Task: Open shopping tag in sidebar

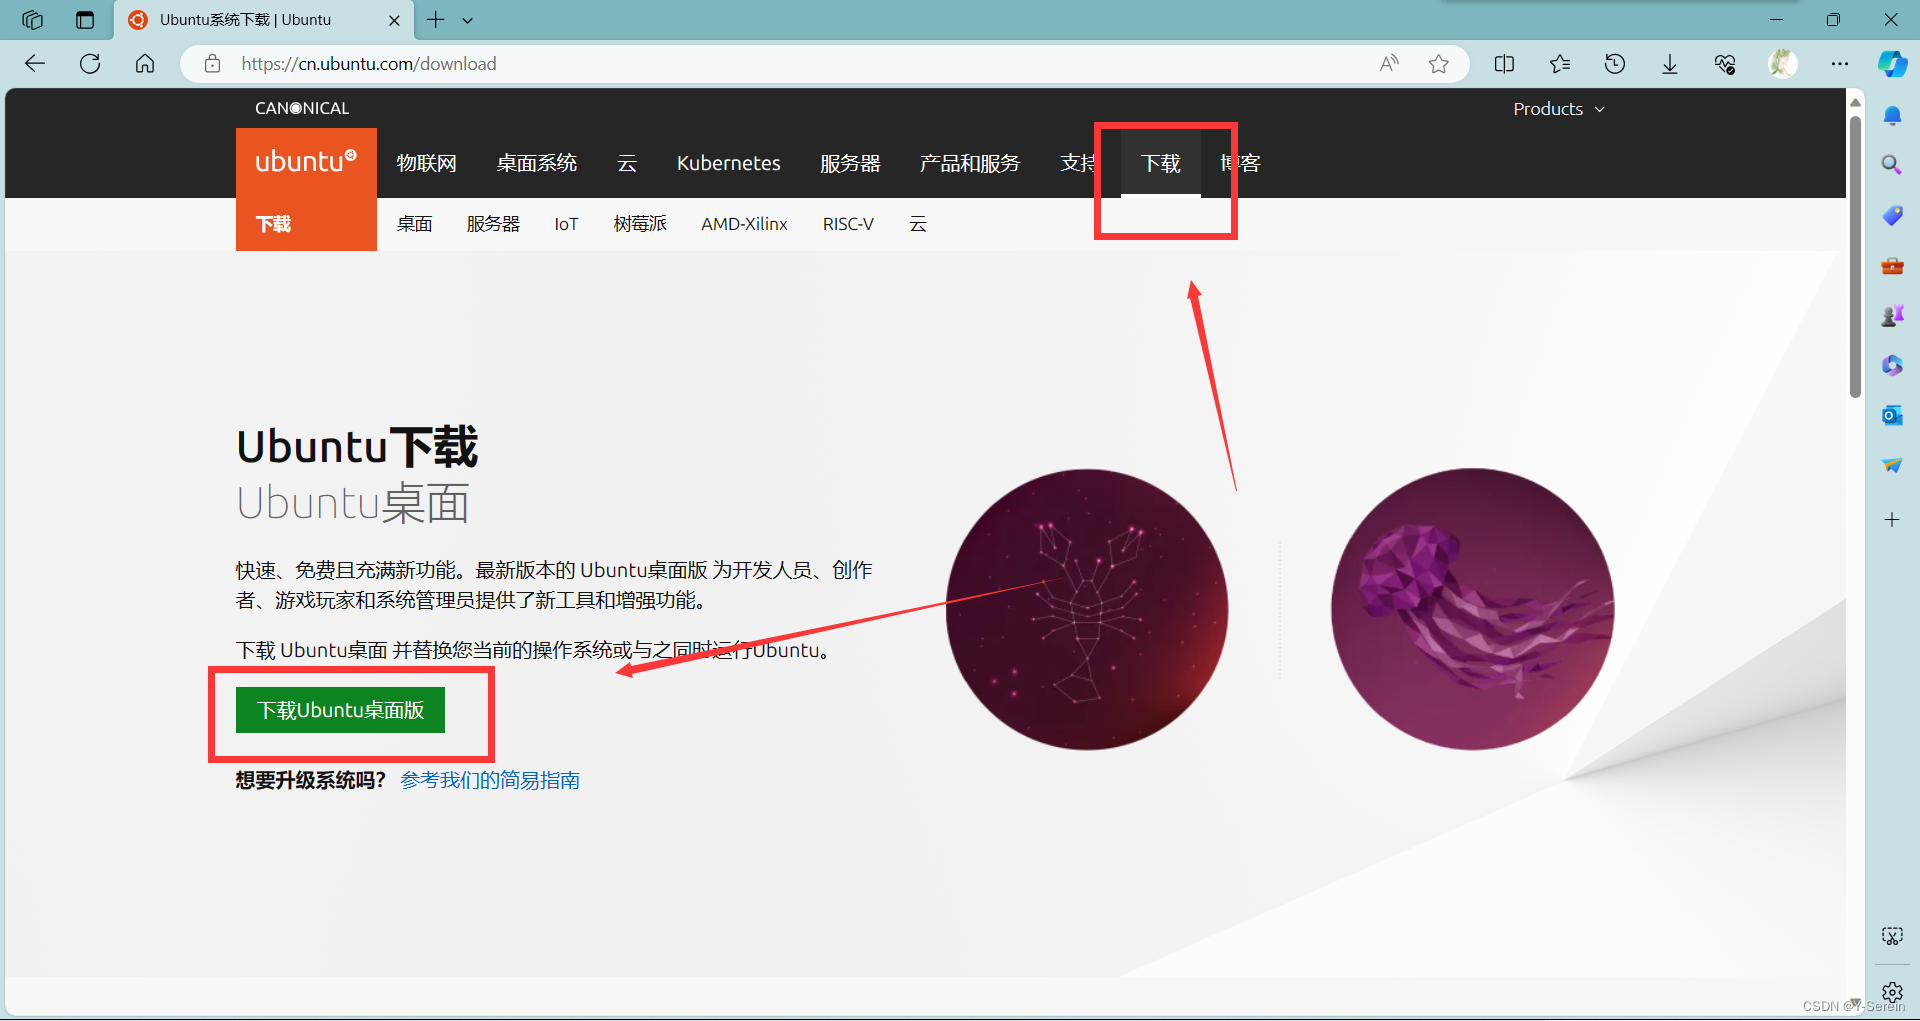Action: coord(1892,215)
